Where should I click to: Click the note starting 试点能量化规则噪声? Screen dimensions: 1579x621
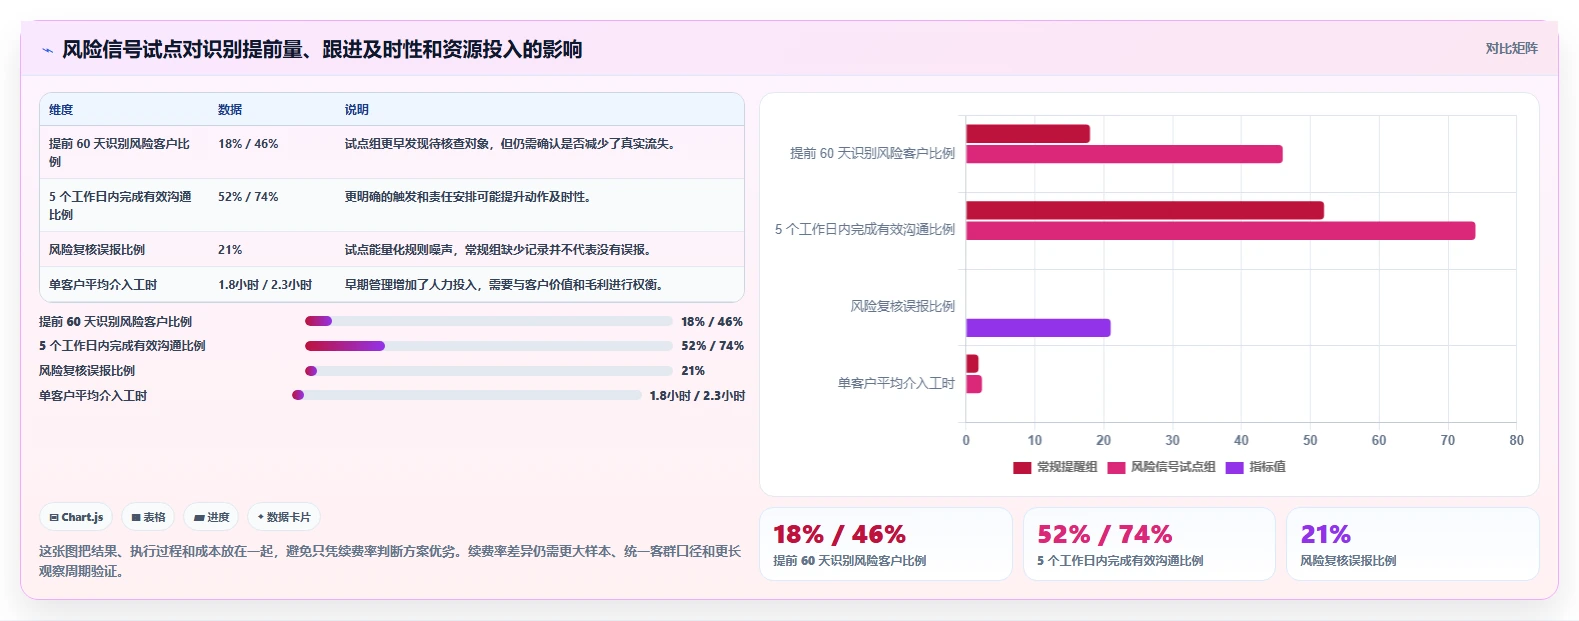[x=500, y=250]
